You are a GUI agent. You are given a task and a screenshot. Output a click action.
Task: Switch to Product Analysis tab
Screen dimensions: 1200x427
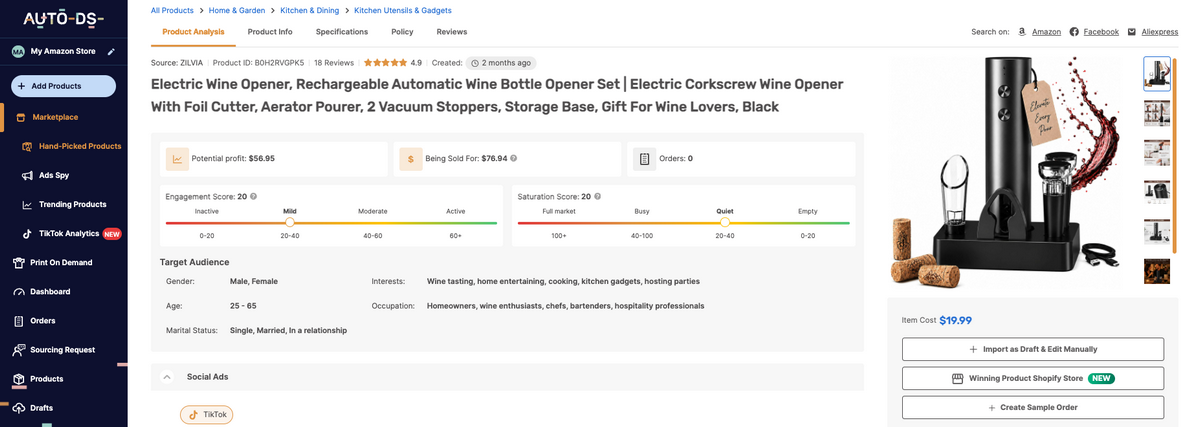tap(193, 32)
